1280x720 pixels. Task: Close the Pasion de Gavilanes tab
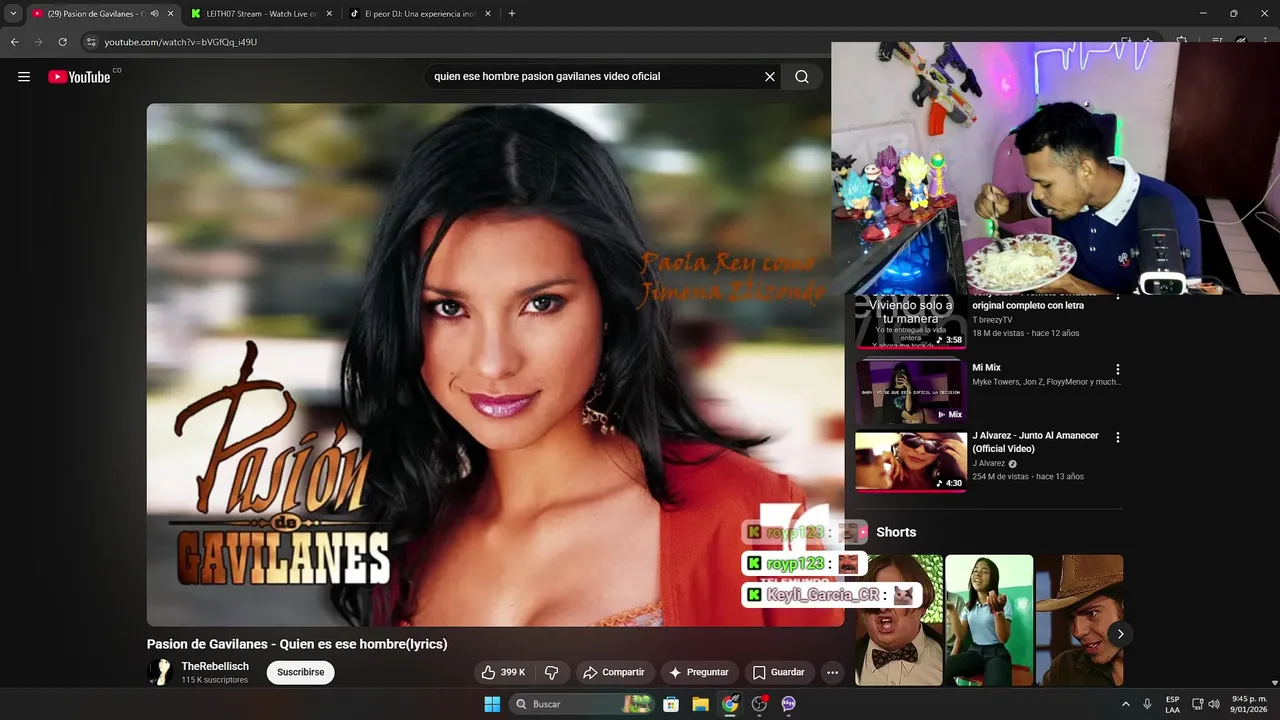[x=170, y=14]
